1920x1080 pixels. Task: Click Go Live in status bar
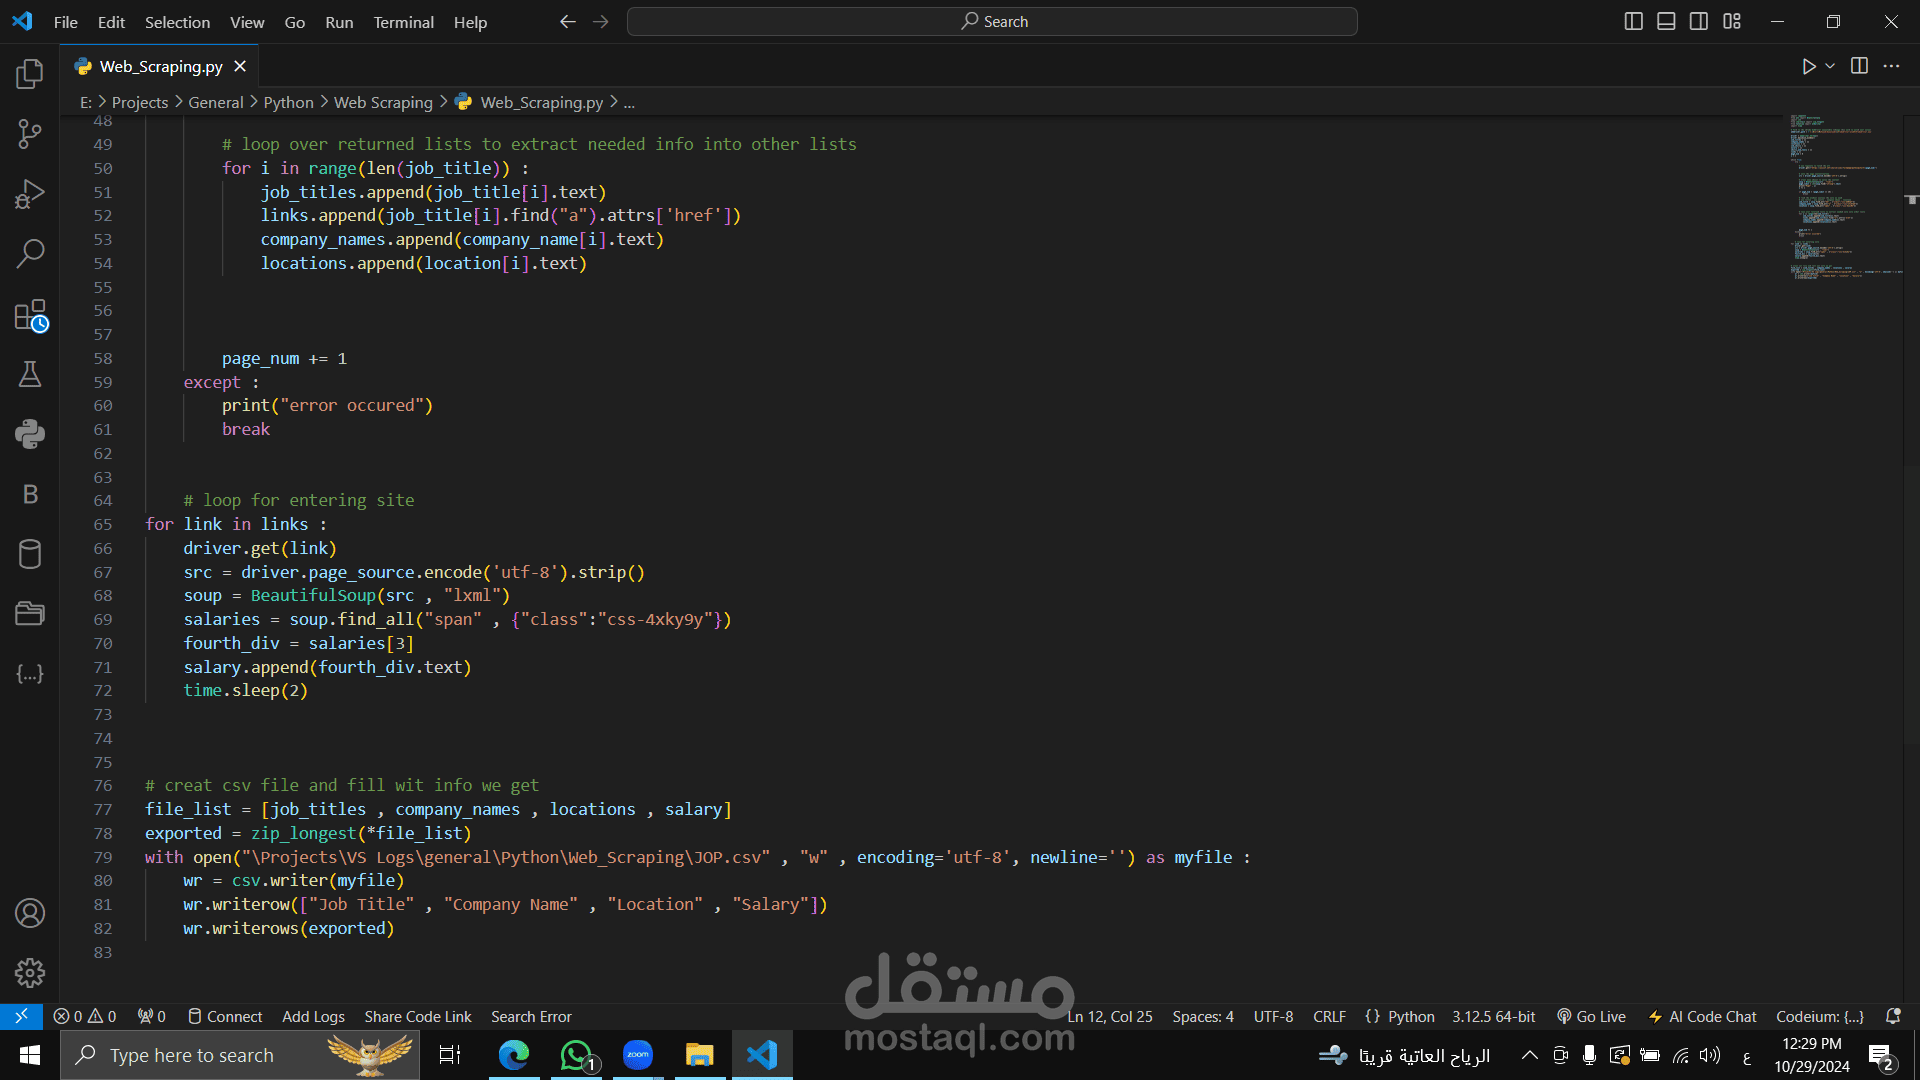pos(1591,1016)
